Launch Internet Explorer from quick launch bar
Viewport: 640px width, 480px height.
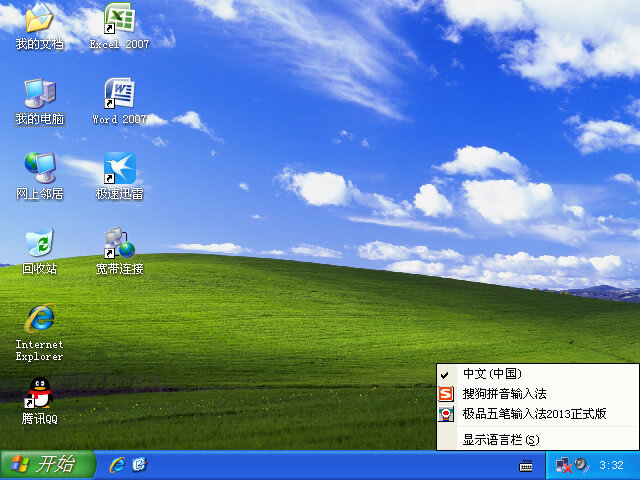(x=117, y=465)
